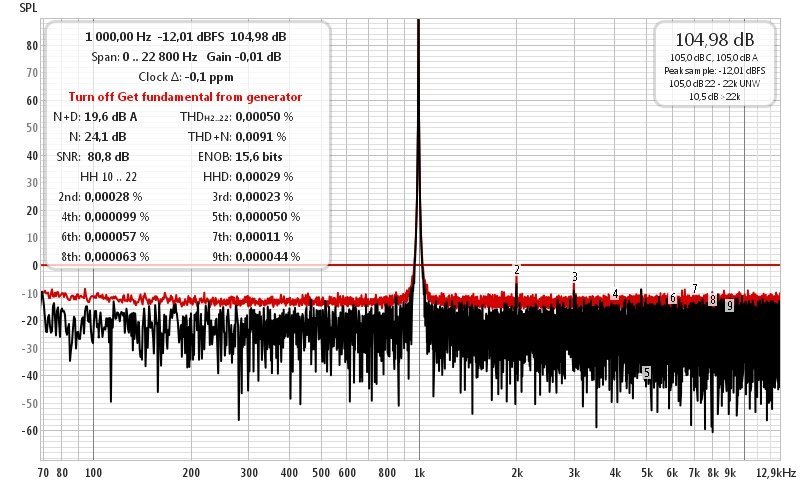Click the 1k frequency axis label
The height and width of the screenshot is (485, 800).
pyautogui.click(x=419, y=472)
